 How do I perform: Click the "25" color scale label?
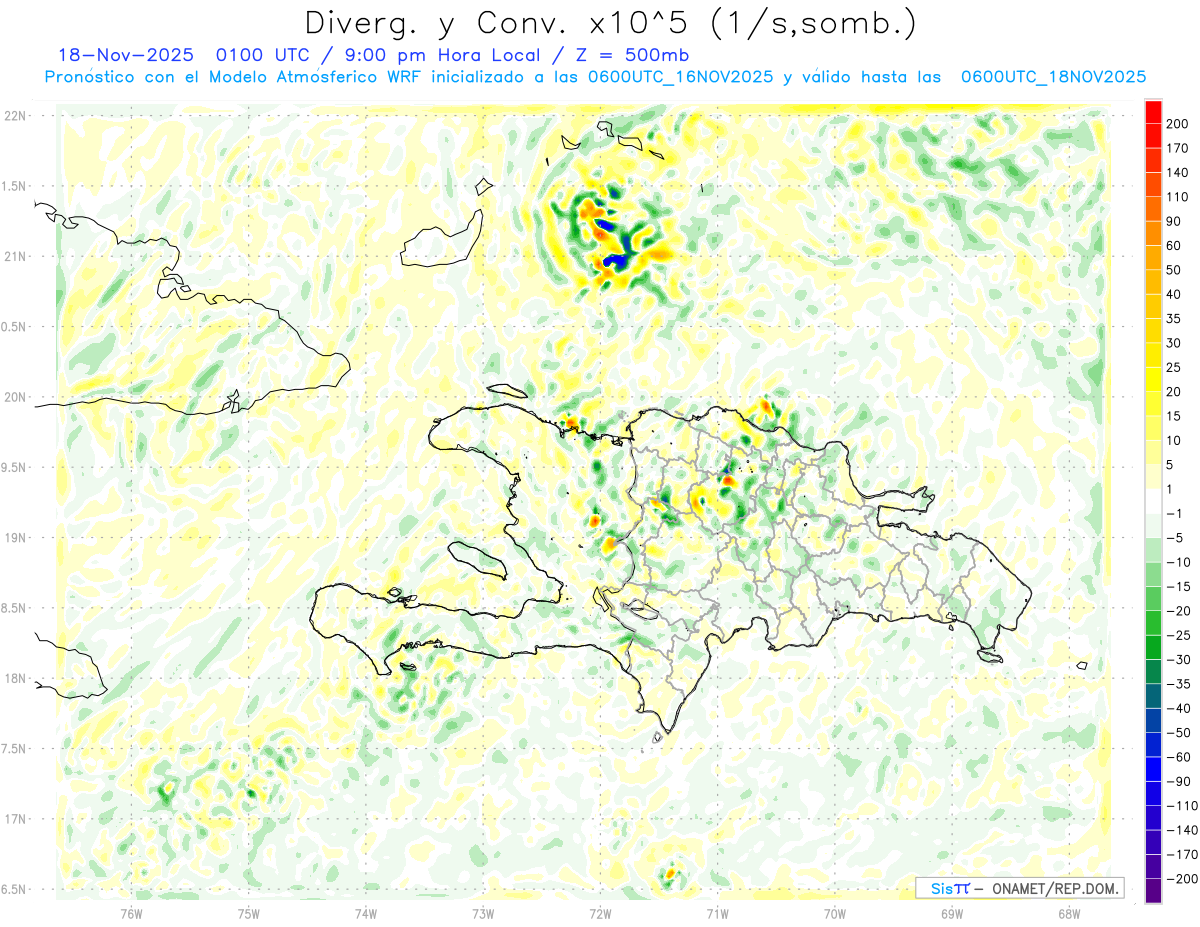1174,367
